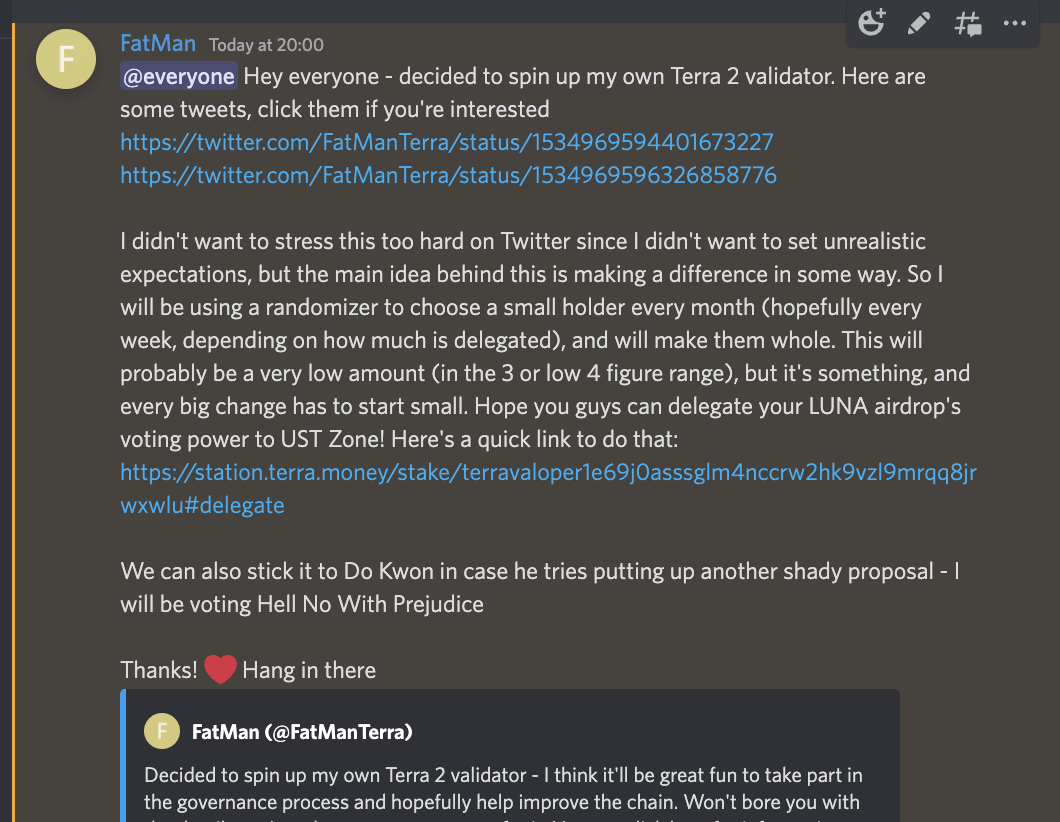Click the #delegate anchor in the staking link

tap(237, 505)
